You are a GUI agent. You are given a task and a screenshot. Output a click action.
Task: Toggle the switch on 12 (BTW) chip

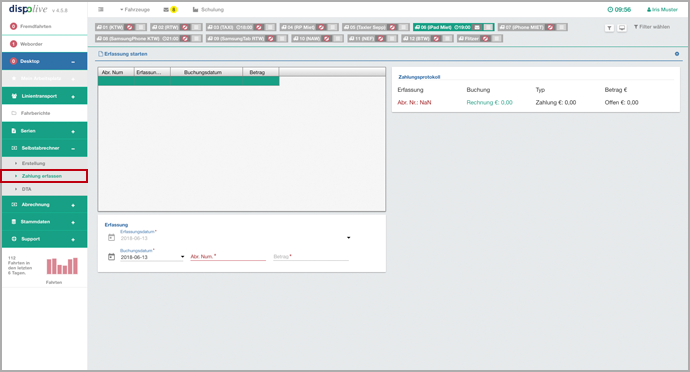point(447,39)
